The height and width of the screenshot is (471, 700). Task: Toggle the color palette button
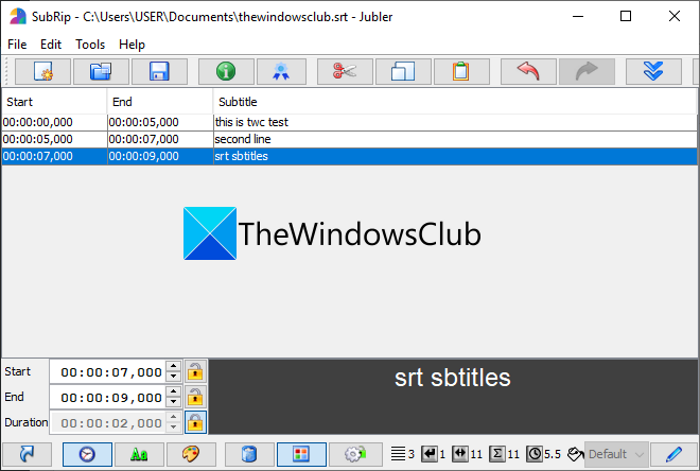pyautogui.click(x=191, y=454)
